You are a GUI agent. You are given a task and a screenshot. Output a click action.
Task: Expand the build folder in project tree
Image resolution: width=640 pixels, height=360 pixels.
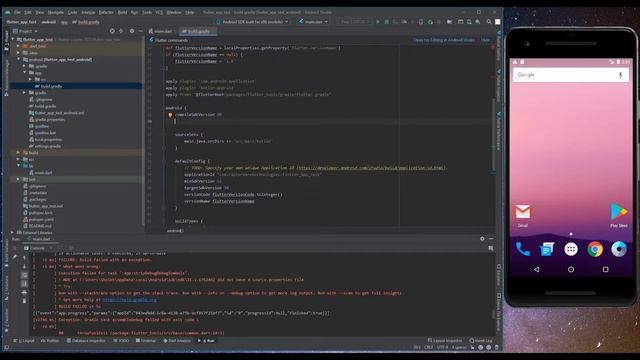point(18,153)
